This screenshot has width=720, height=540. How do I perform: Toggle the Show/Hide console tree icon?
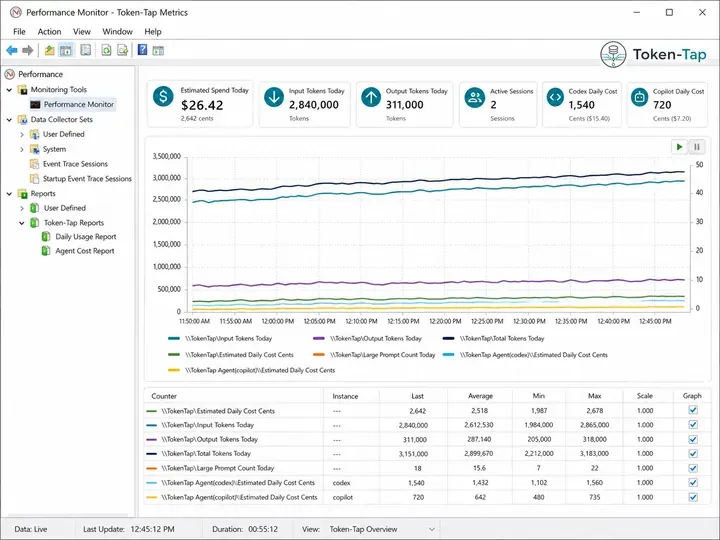[x=66, y=50]
